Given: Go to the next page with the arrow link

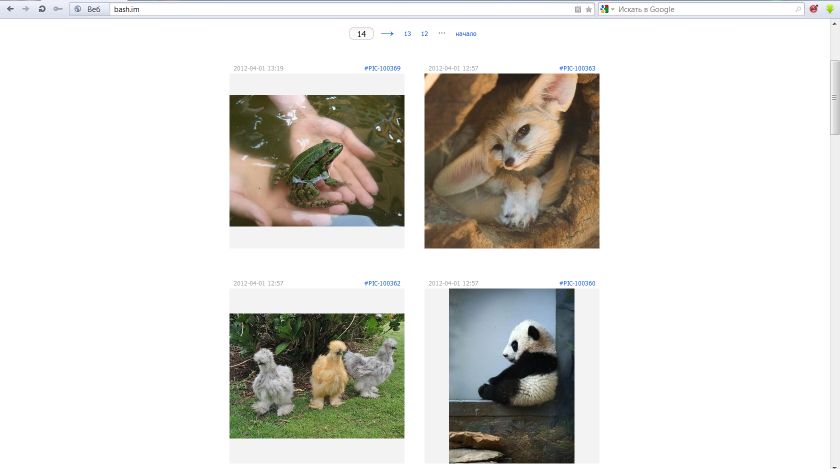Looking at the screenshot, I should click(387, 34).
